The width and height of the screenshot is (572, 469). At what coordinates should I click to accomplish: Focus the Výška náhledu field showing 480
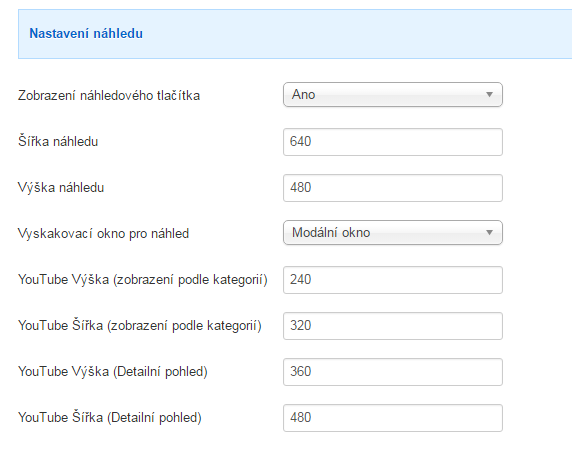[x=393, y=188]
